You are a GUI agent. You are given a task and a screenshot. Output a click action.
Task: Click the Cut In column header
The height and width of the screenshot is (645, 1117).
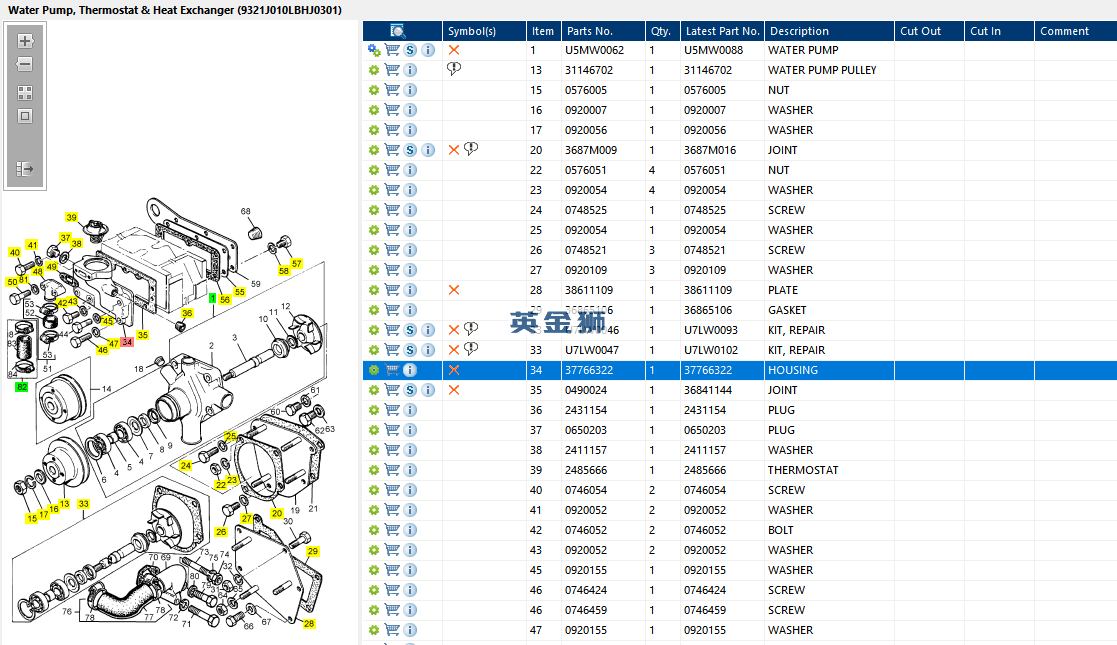pos(999,31)
